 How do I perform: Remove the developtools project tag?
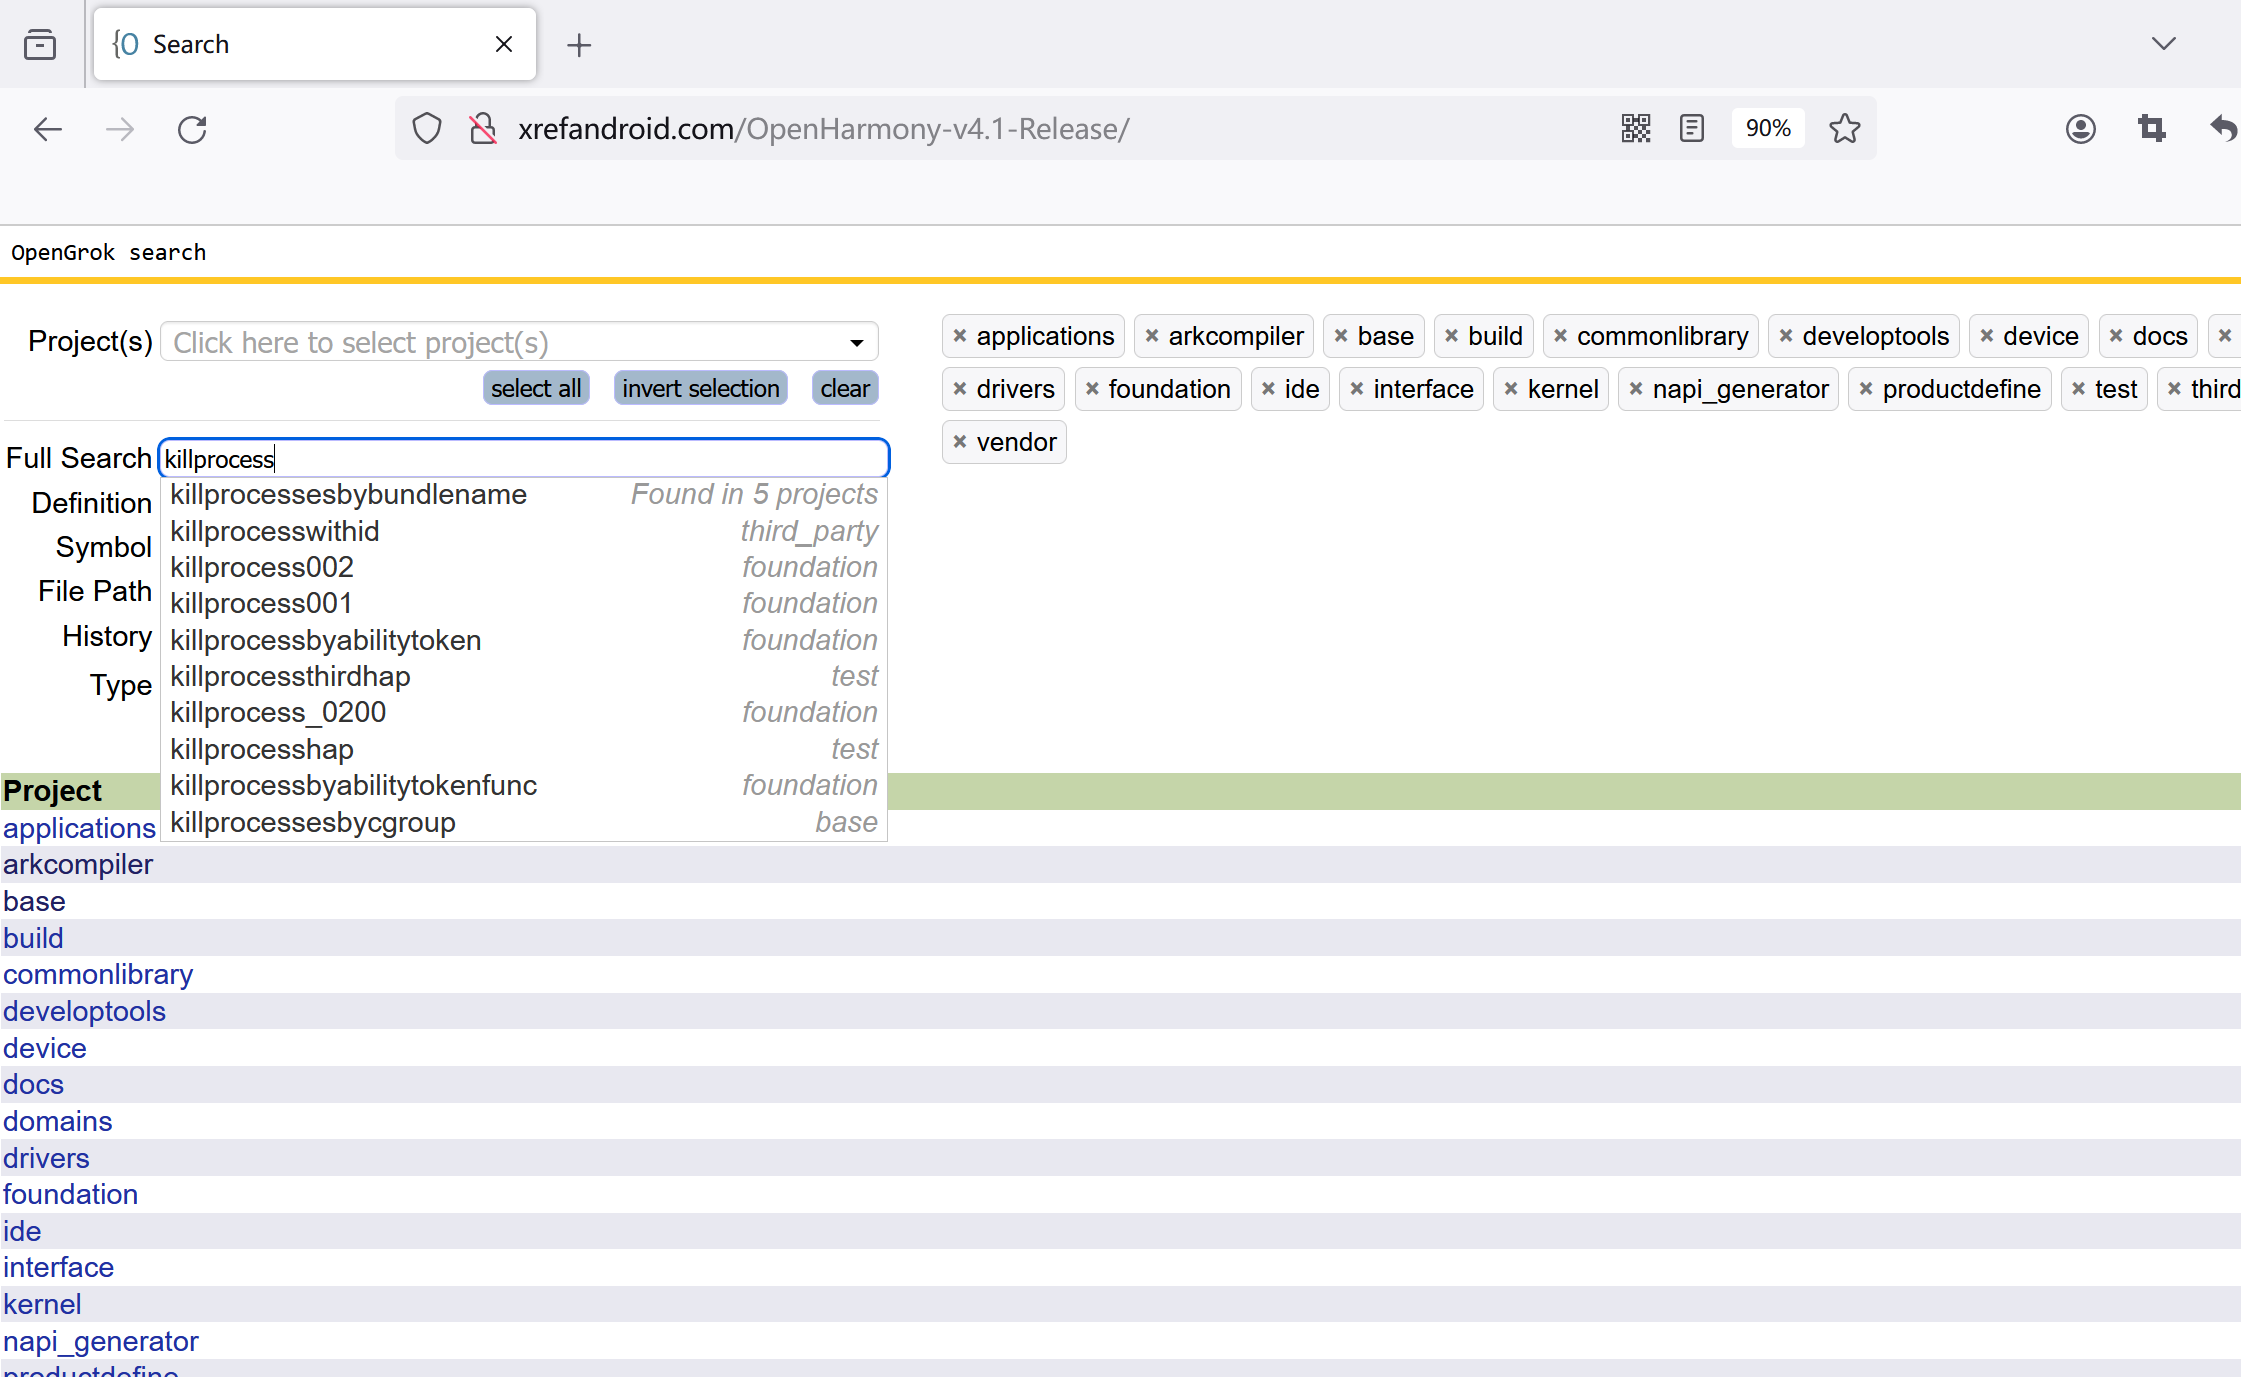pos(1786,336)
